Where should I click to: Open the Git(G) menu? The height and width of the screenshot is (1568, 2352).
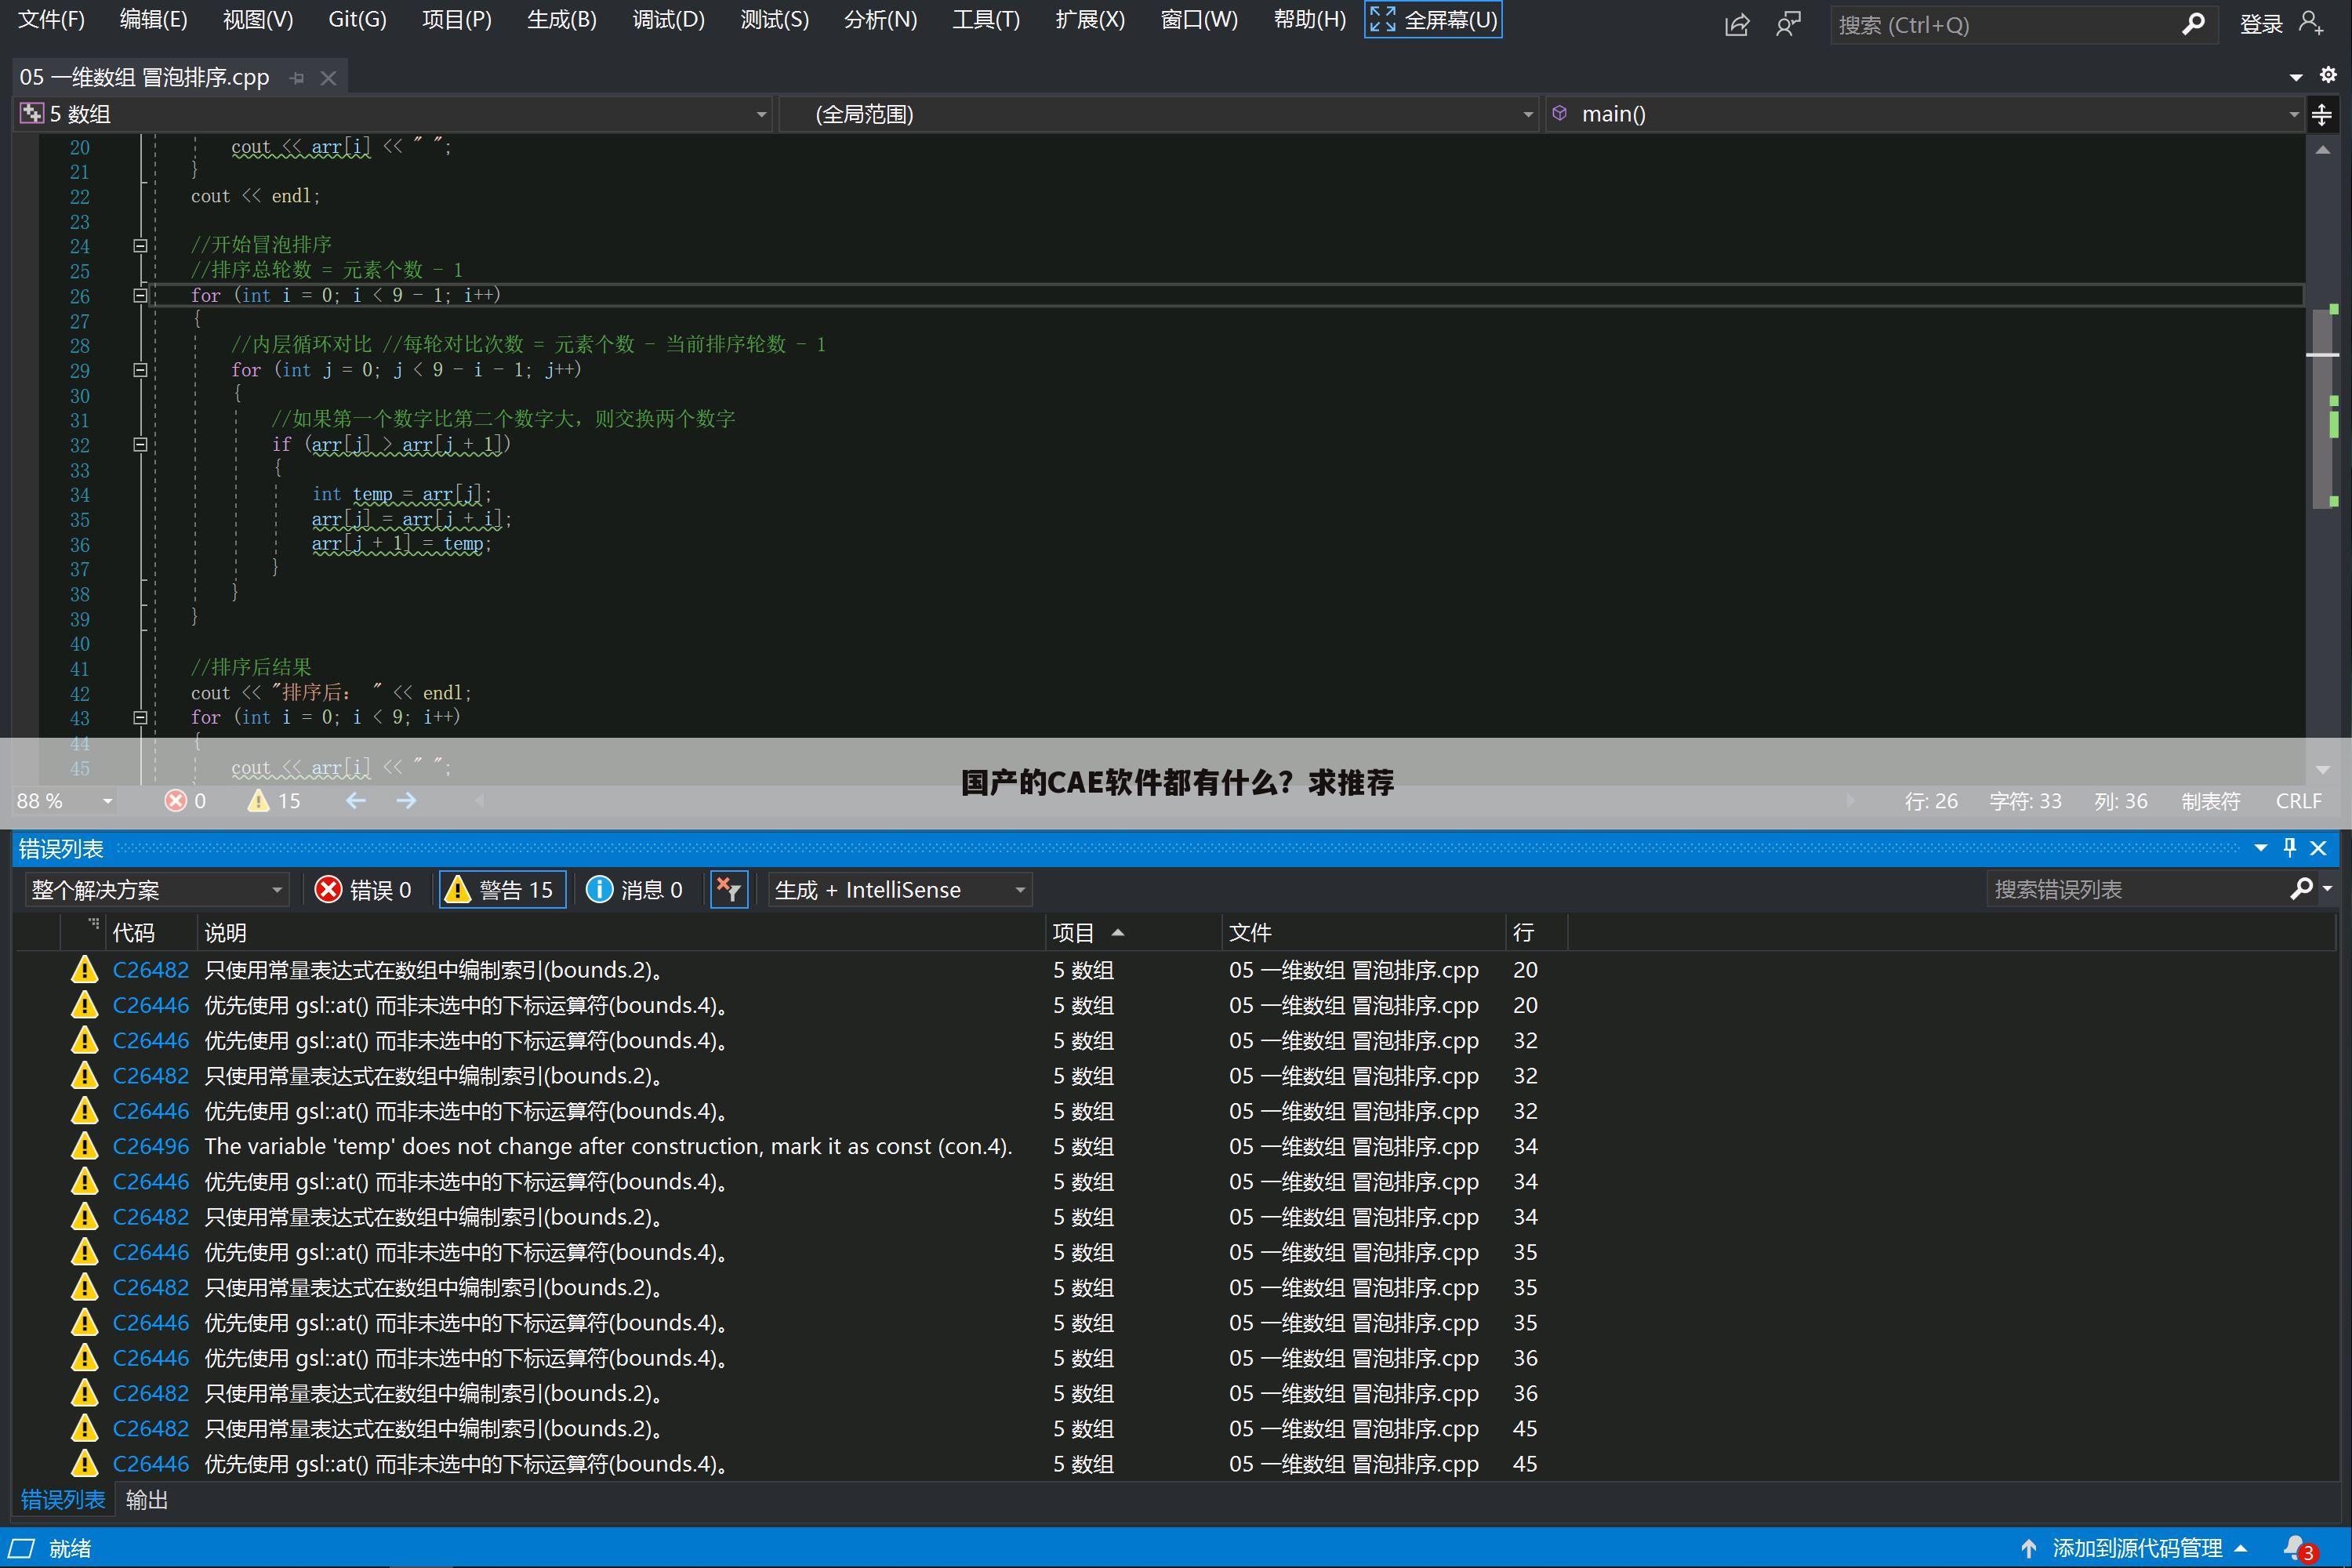[357, 20]
